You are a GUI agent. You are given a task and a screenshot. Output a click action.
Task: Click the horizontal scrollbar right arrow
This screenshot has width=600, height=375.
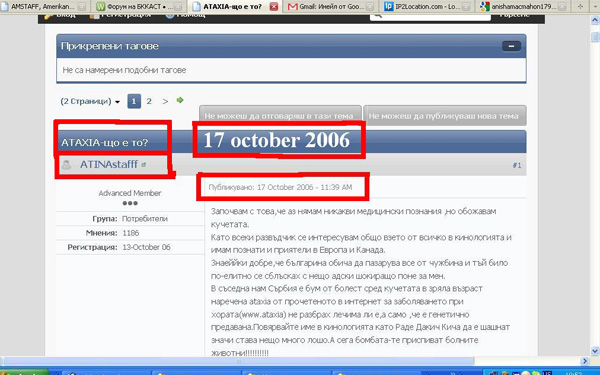[585, 361]
